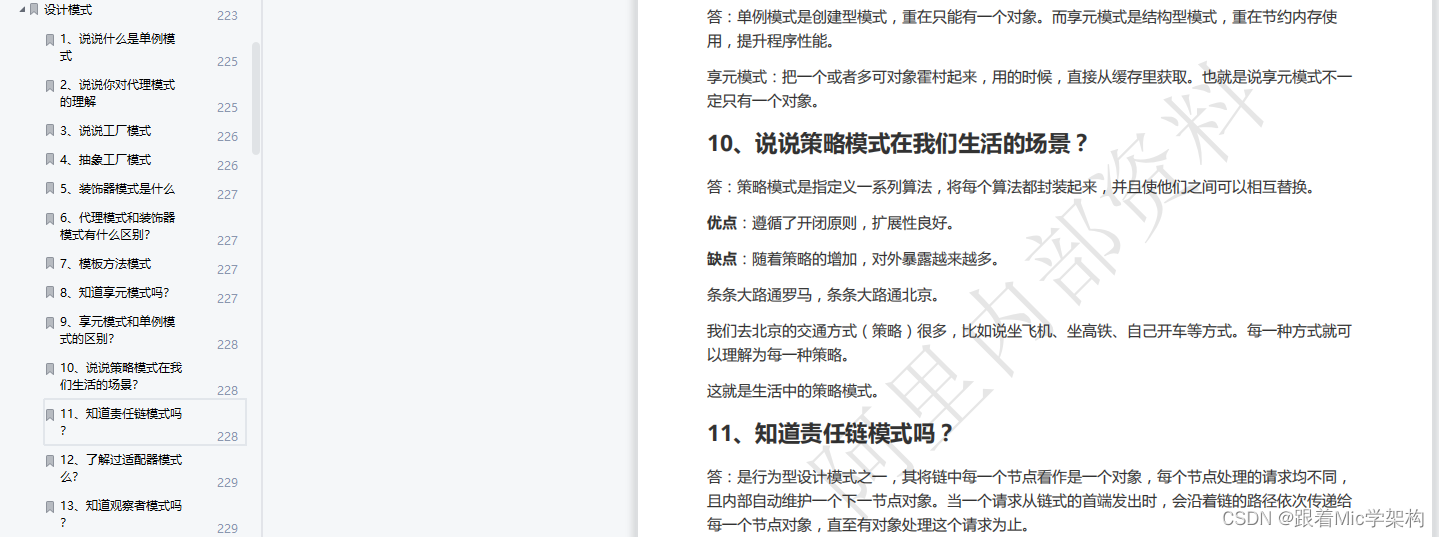The image size is (1439, 537).
Task: Click bookmark icon for 8、知道享元模式吗
Action: (x=50, y=293)
